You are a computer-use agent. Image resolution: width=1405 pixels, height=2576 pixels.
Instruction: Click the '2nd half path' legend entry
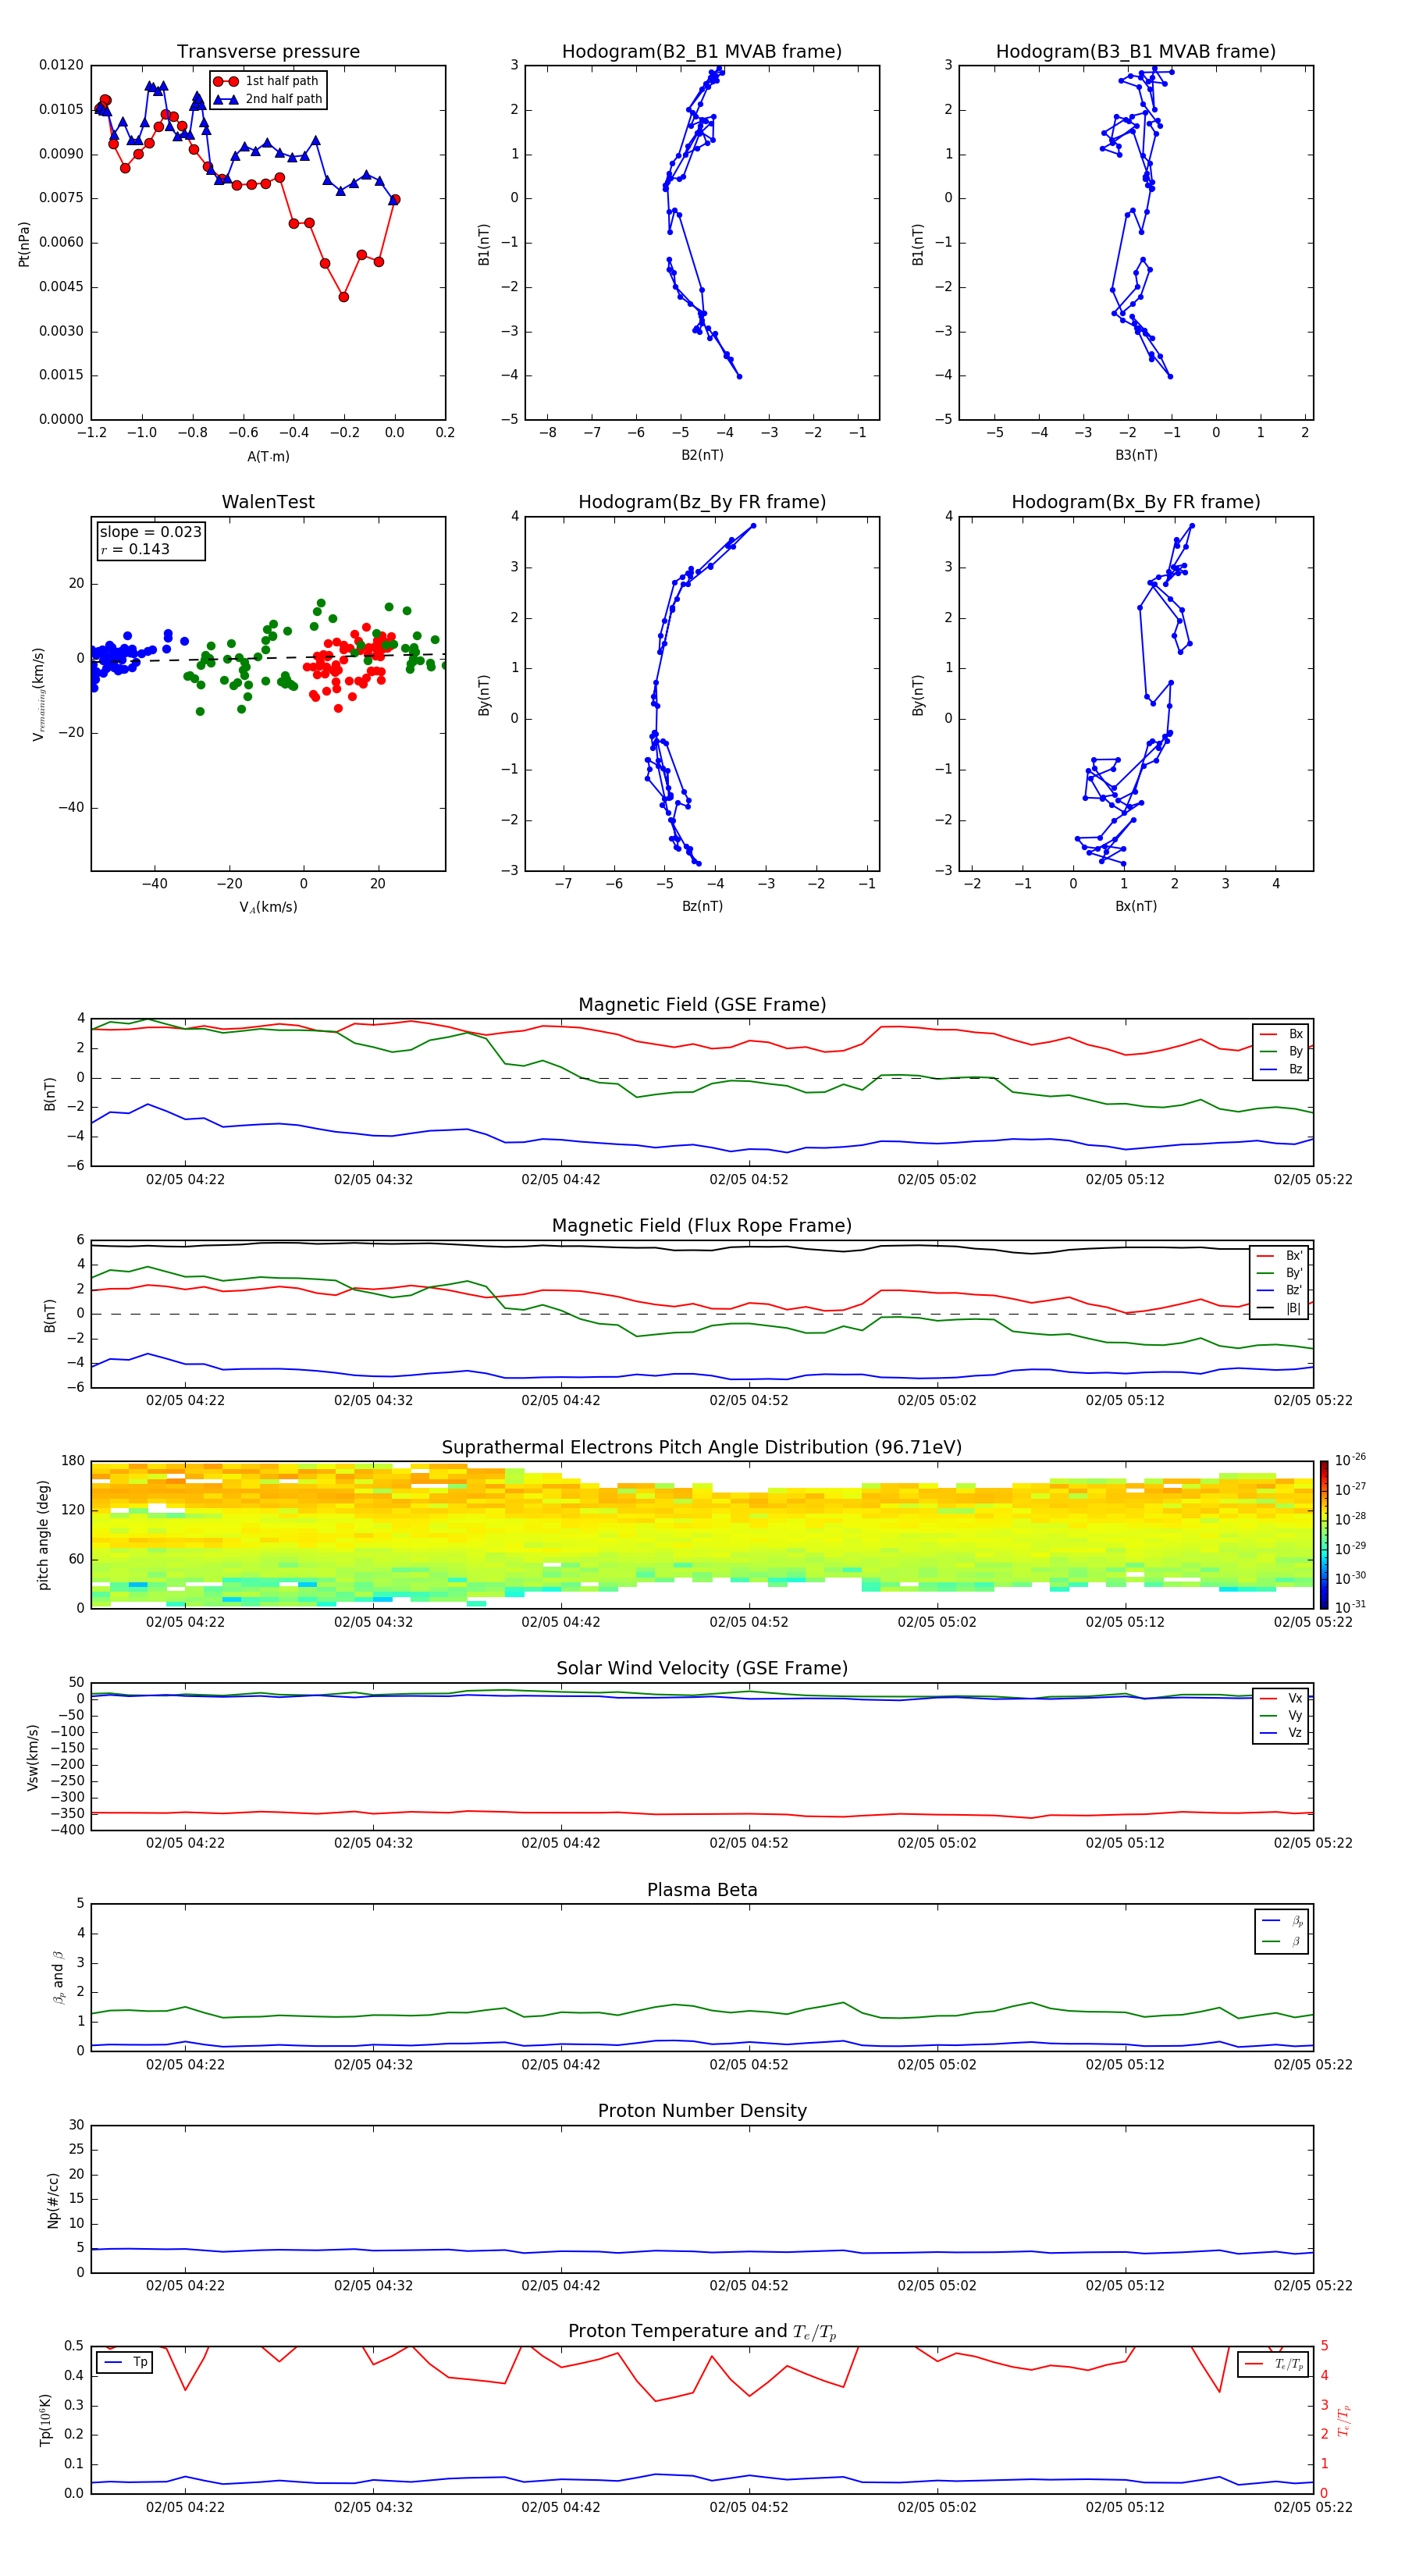tap(268, 99)
